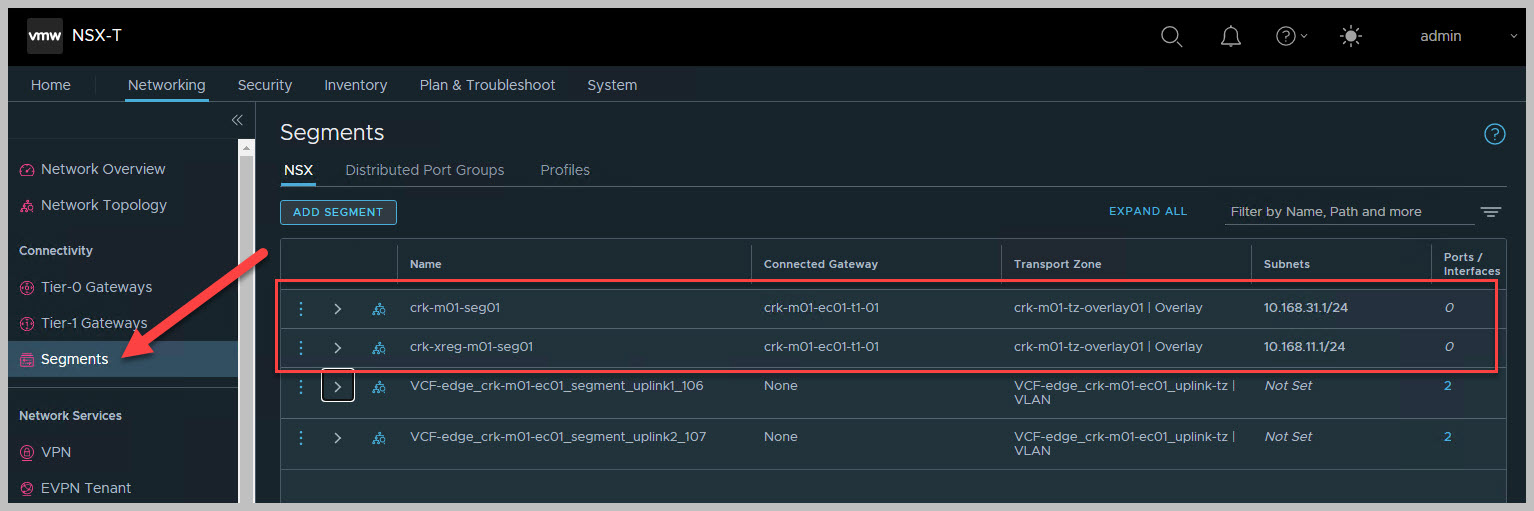Open actions menu for crk-m01-seg01

(301, 308)
